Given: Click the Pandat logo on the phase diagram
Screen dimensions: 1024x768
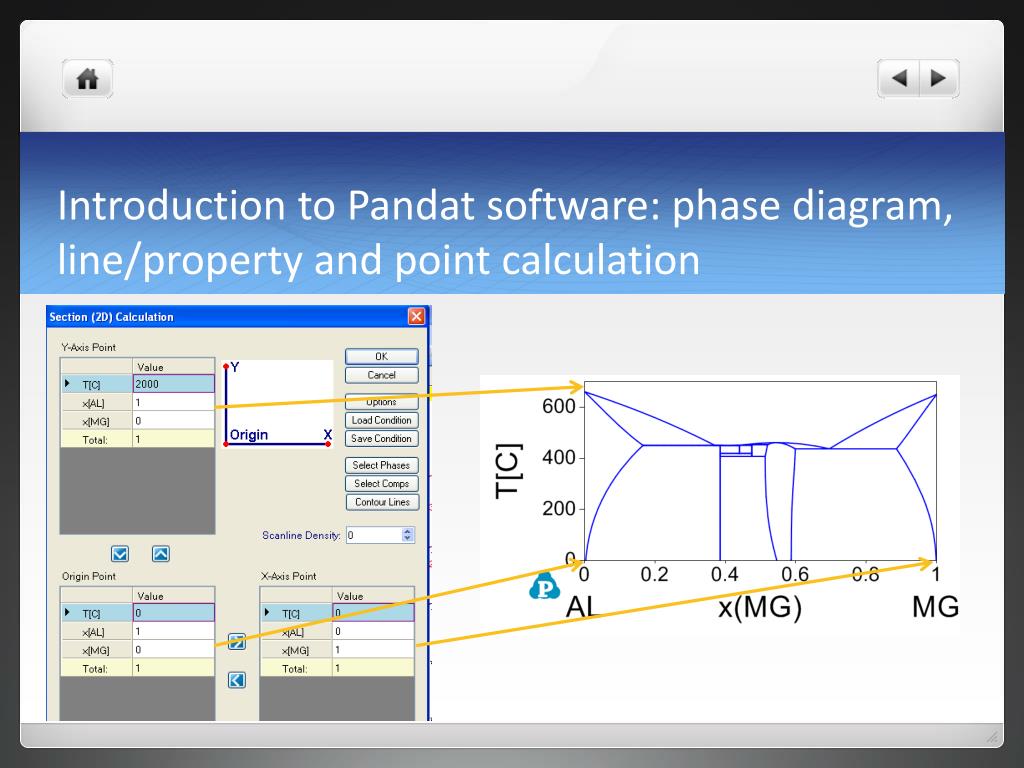Looking at the screenshot, I should 544,586.
